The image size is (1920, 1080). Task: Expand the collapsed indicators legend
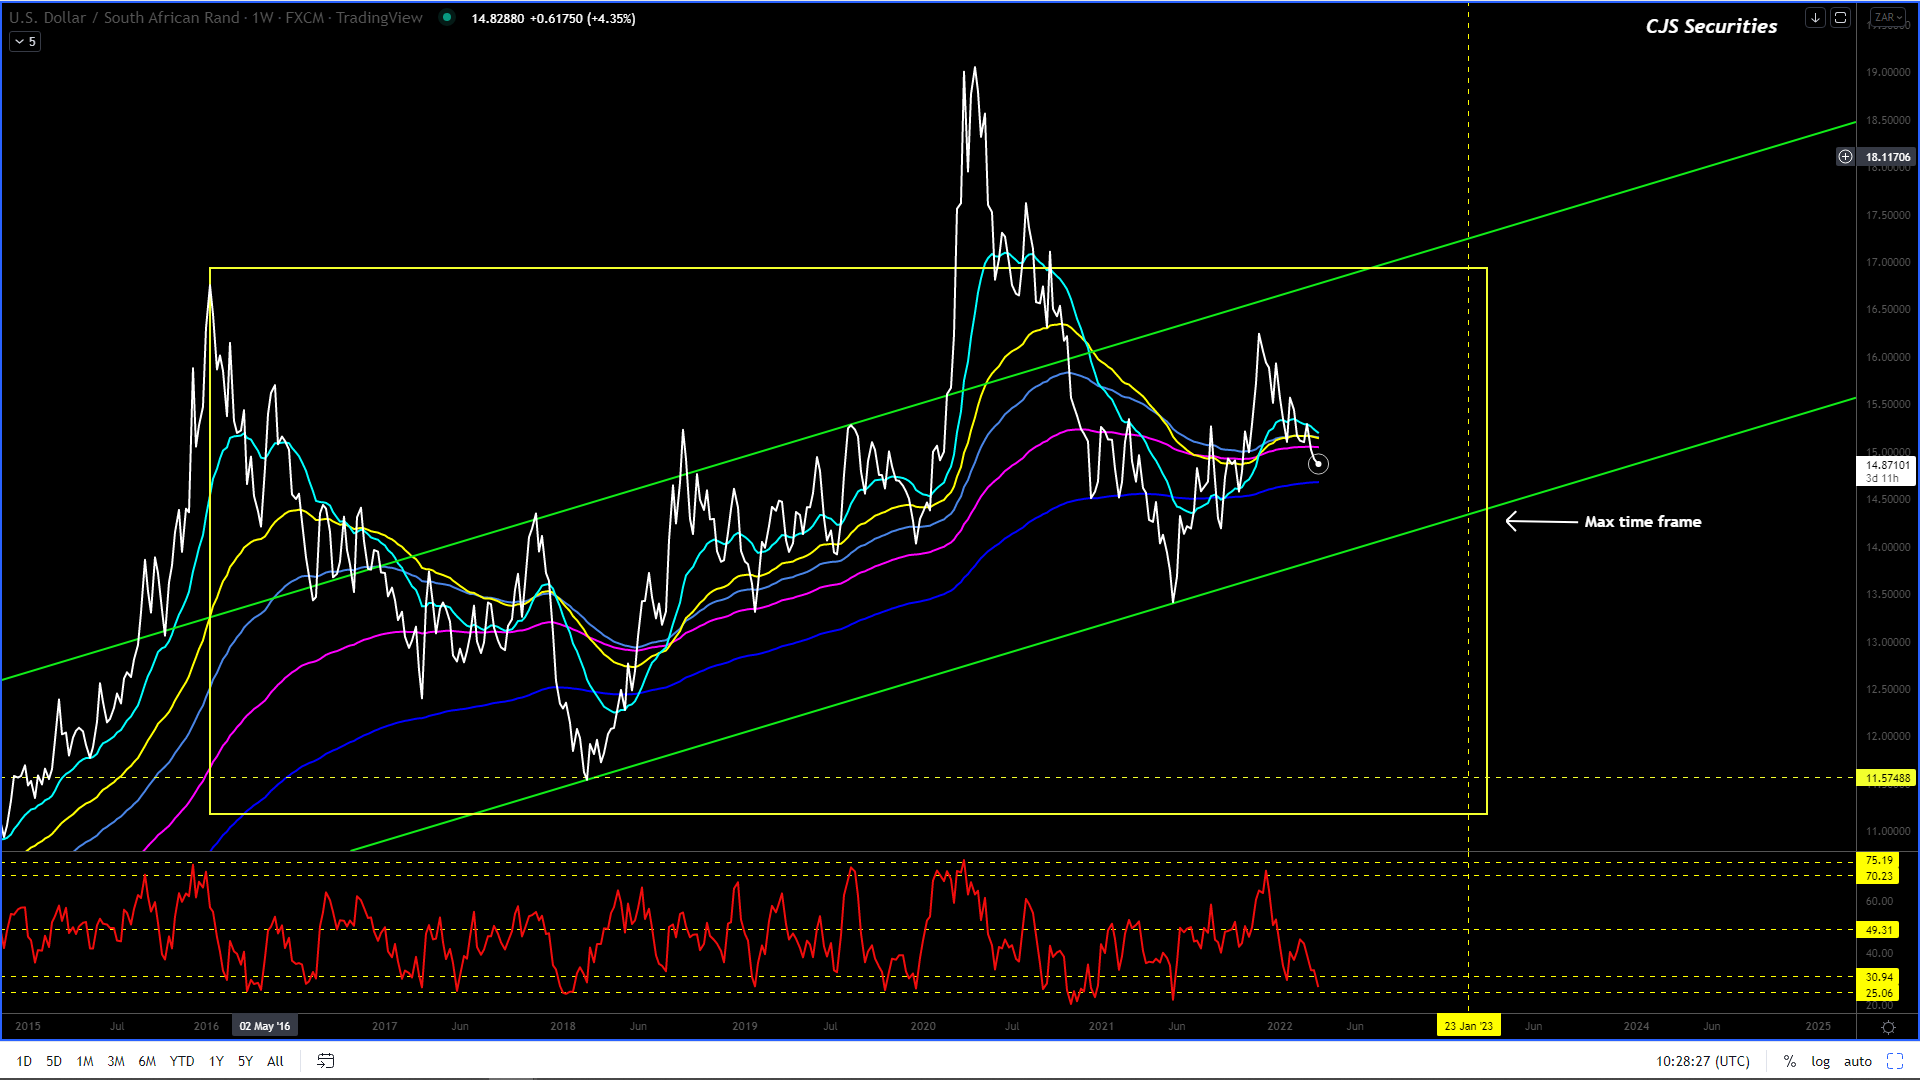(25, 42)
